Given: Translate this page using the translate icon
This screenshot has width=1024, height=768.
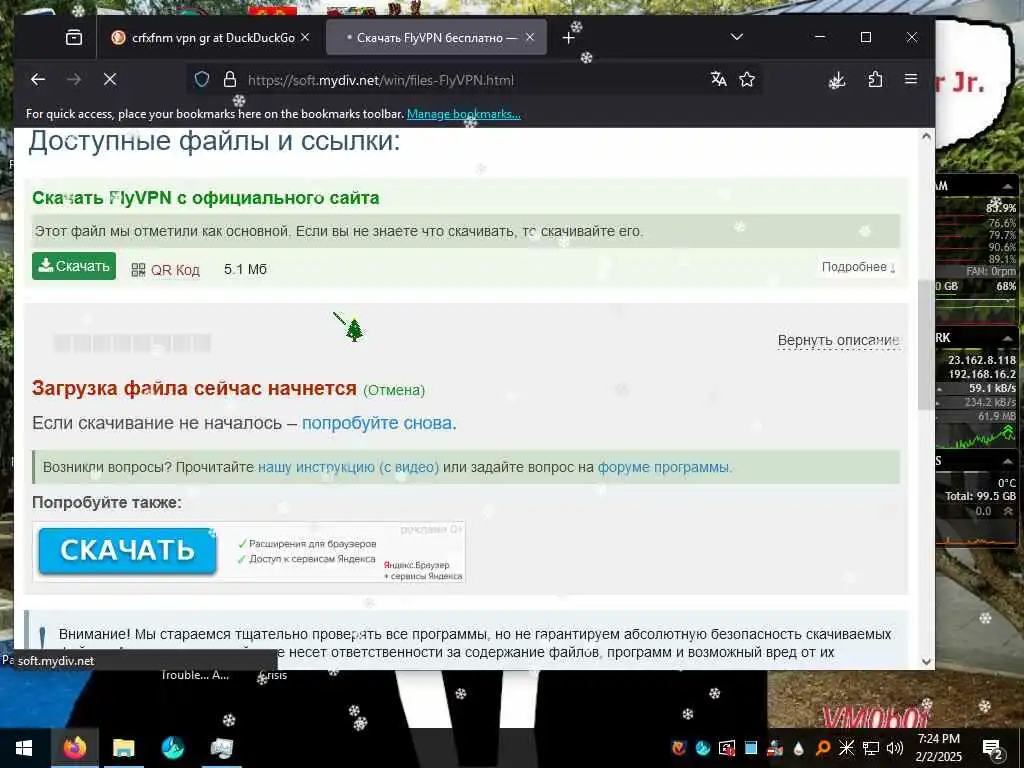Looking at the screenshot, I should (718, 80).
